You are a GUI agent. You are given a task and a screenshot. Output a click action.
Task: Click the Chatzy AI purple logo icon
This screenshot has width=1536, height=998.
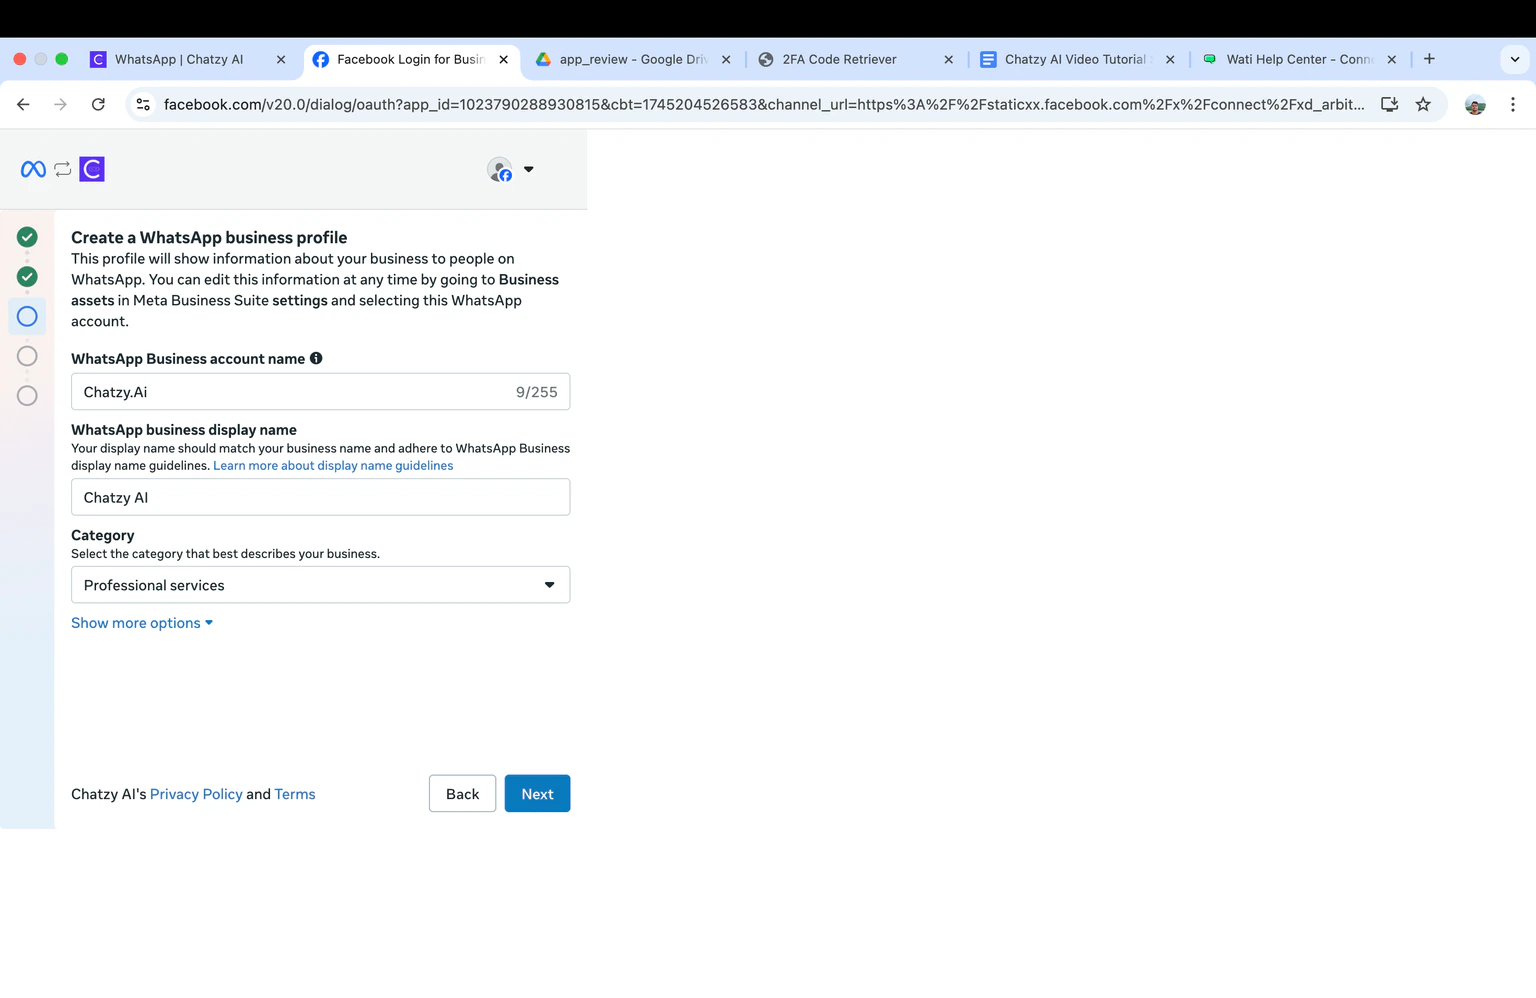(x=92, y=169)
